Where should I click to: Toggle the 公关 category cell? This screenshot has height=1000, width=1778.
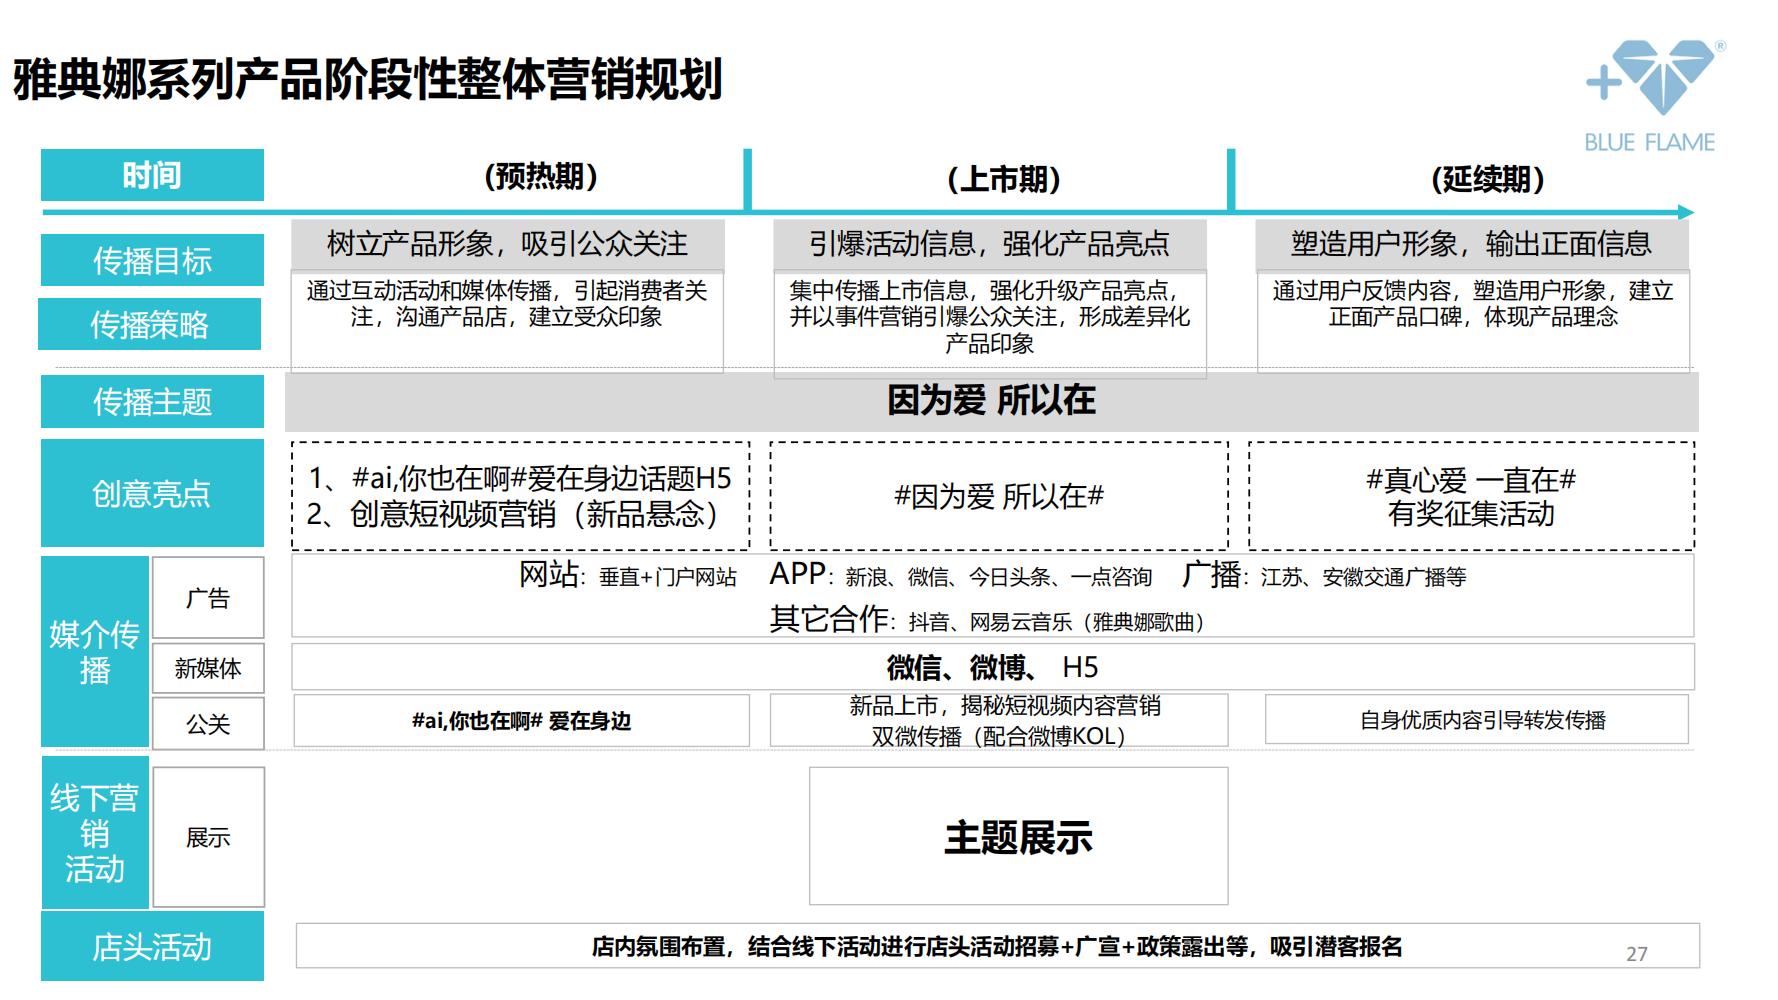point(207,723)
